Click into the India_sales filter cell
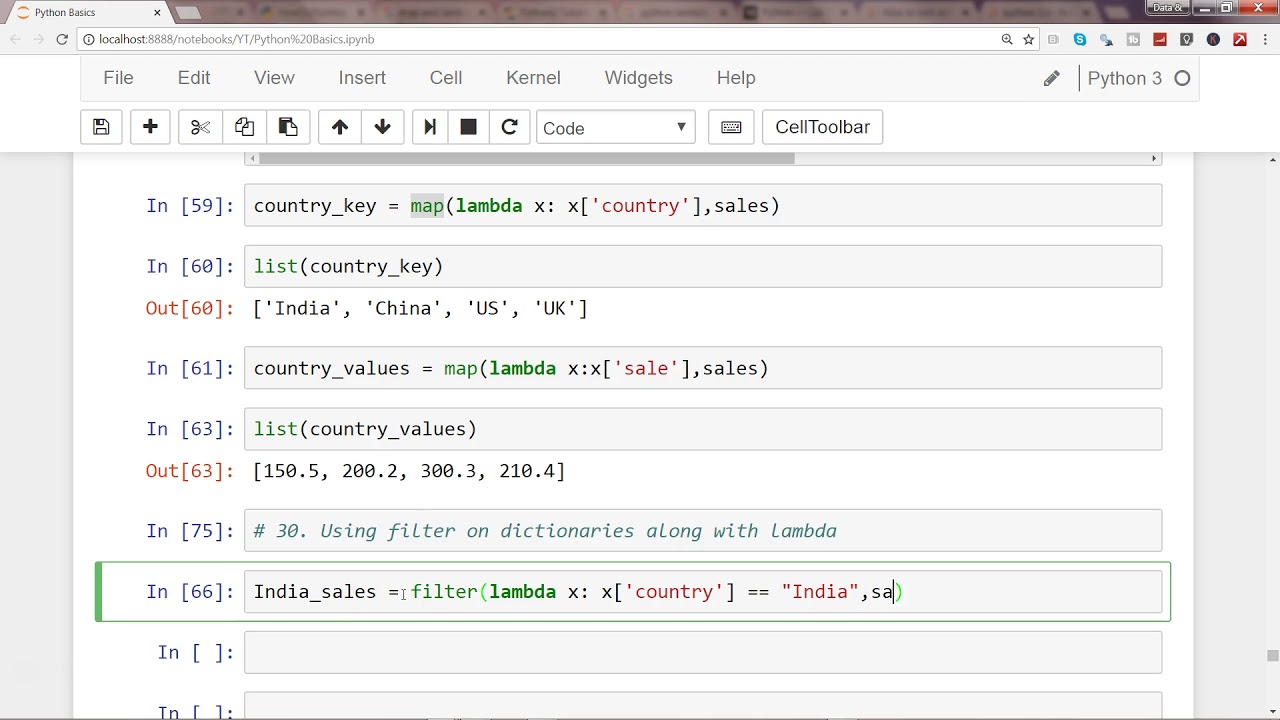Viewport: 1280px width, 720px height. click(x=703, y=592)
